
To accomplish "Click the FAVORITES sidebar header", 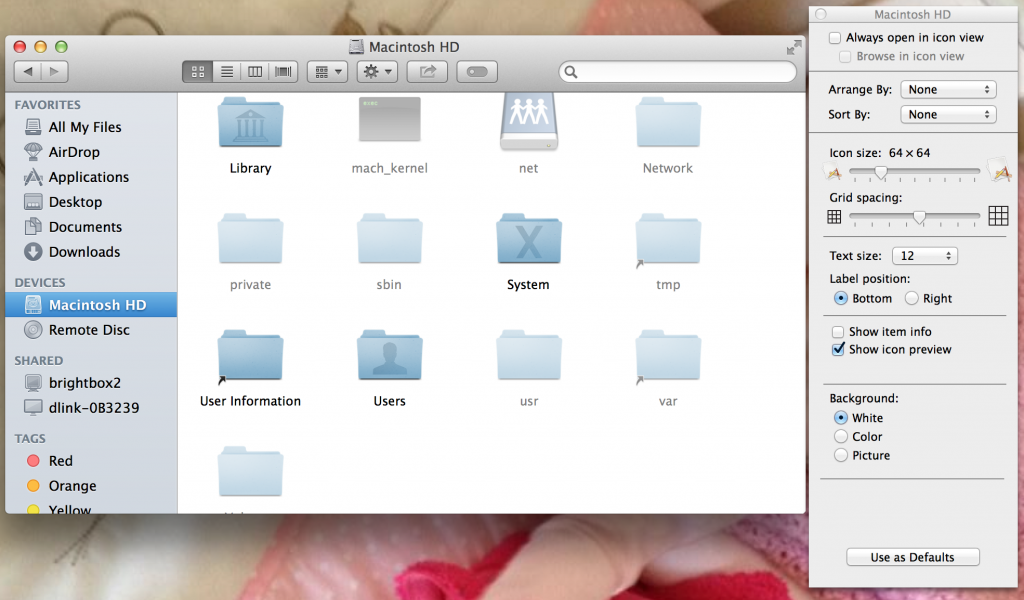I will [48, 104].
